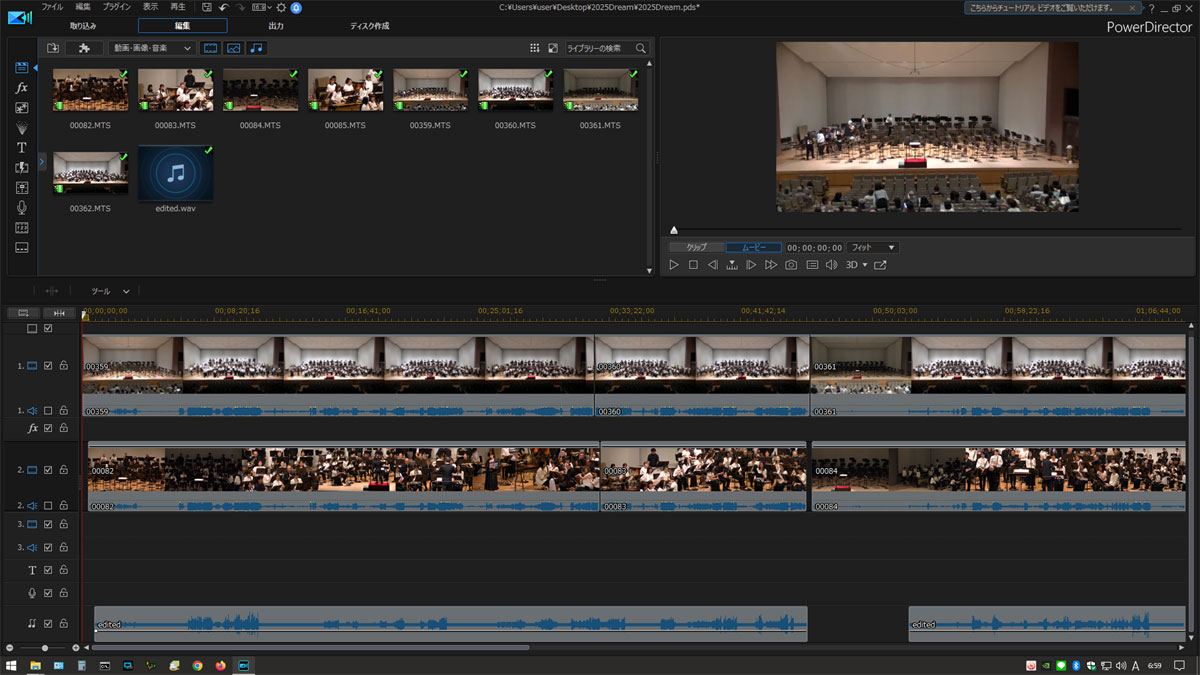Open the ファイル menu
The height and width of the screenshot is (675, 1200).
point(52,7)
